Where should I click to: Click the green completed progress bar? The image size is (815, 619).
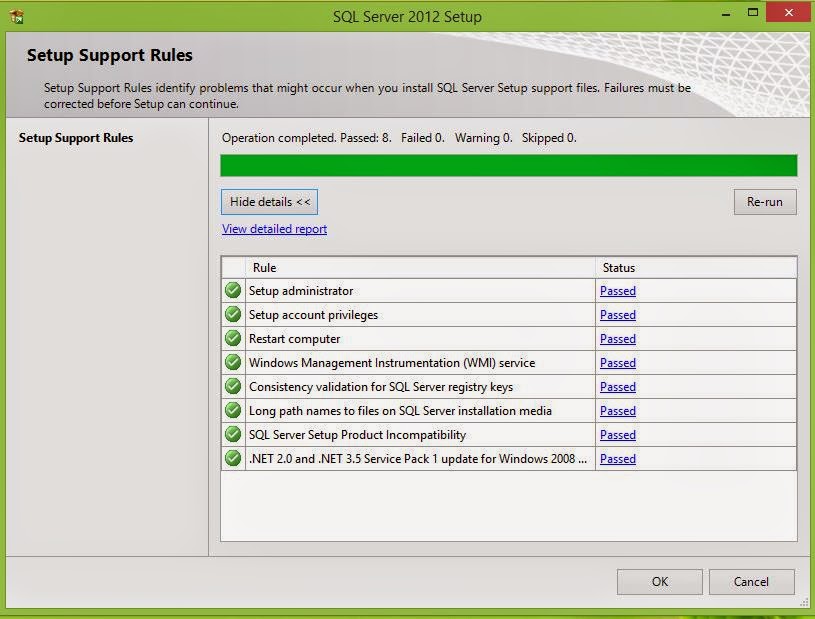pos(508,166)
